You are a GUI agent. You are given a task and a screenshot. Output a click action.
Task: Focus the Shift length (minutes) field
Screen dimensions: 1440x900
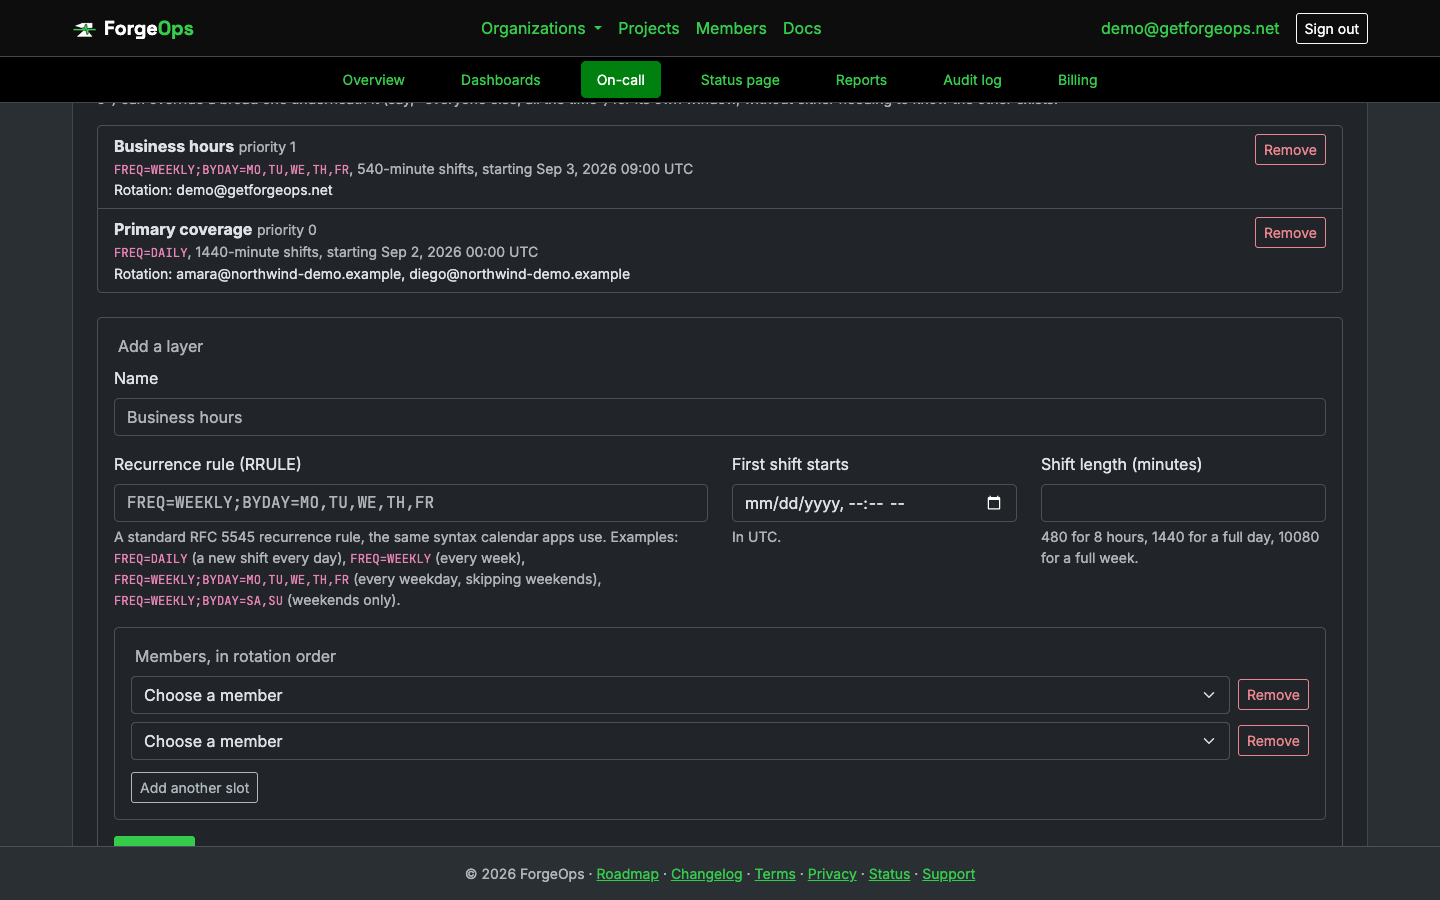(x=1183, y=503)
